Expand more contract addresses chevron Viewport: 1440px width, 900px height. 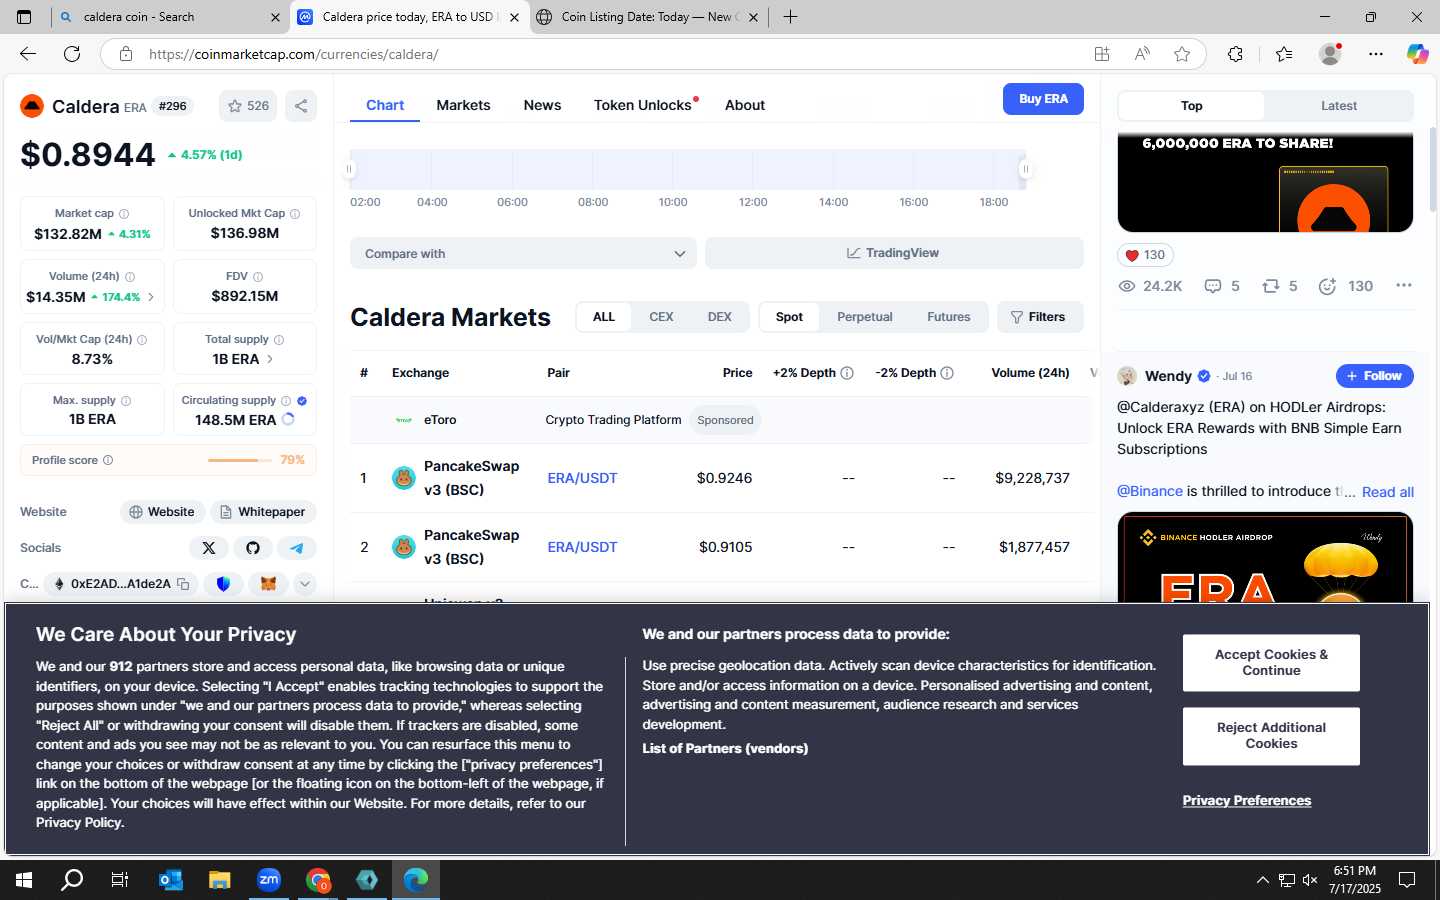(305, 584)
